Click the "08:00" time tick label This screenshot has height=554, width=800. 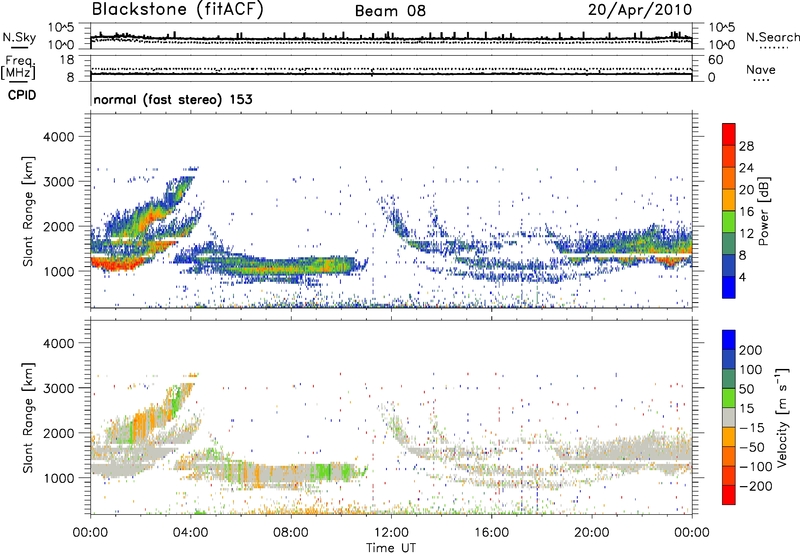291,533
